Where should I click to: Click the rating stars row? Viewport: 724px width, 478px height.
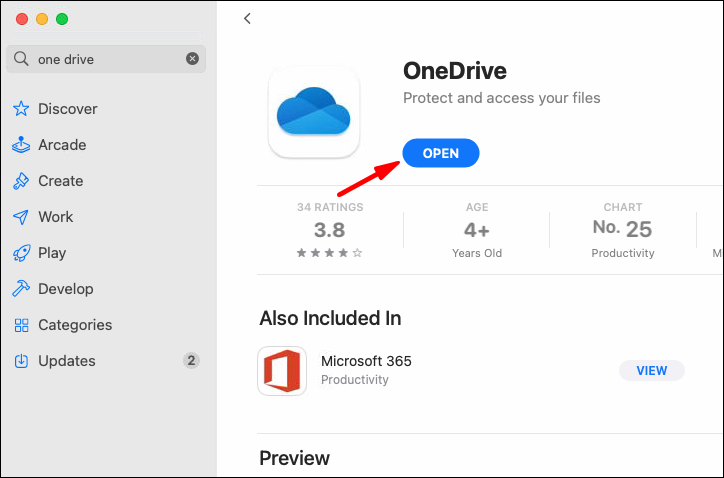[329, 253]
